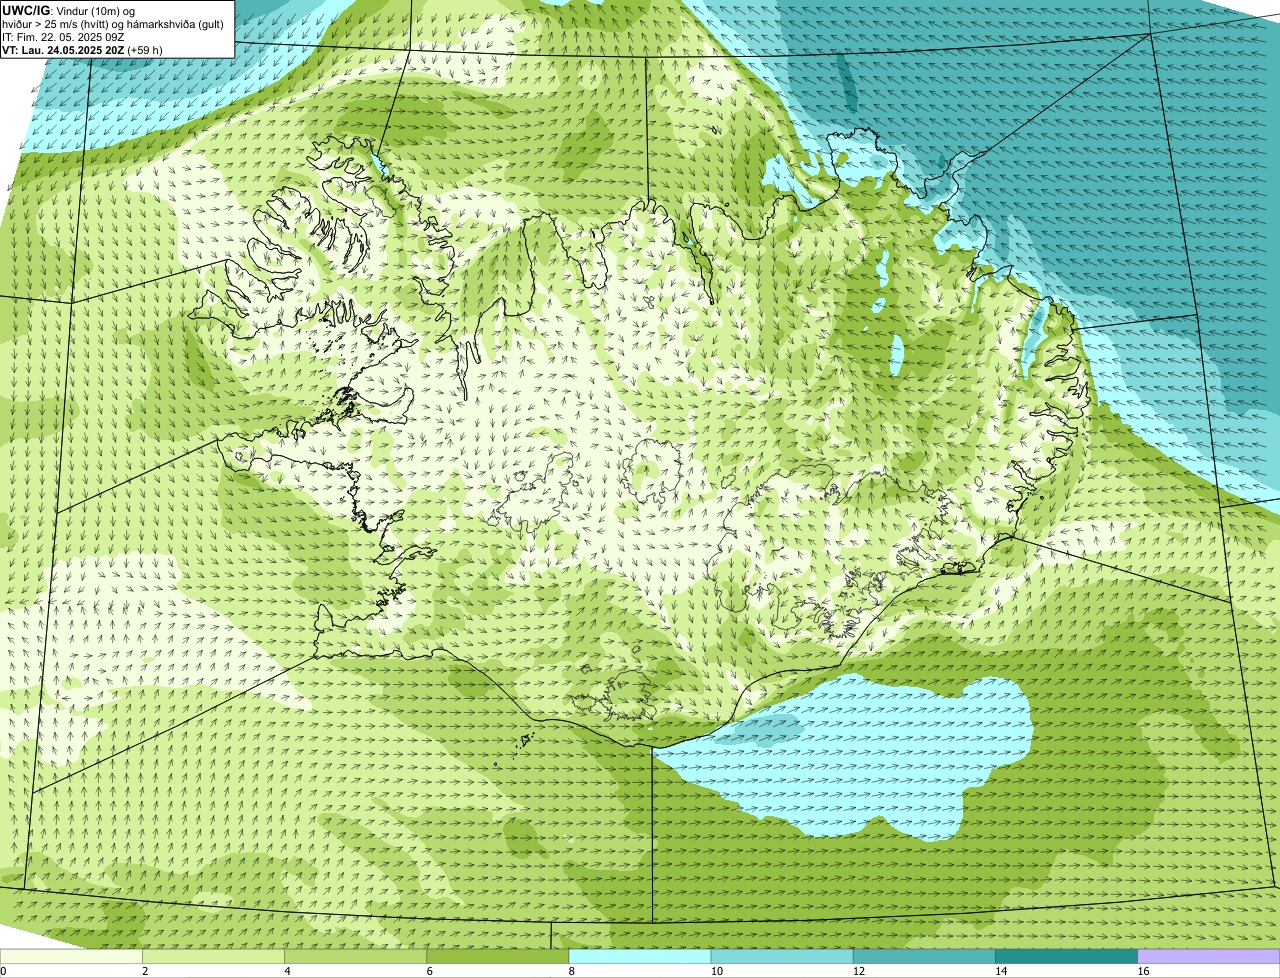The image size is (1280, 978).
Task: Click the colorbar tick label 8
Action: tap(571, 971)
